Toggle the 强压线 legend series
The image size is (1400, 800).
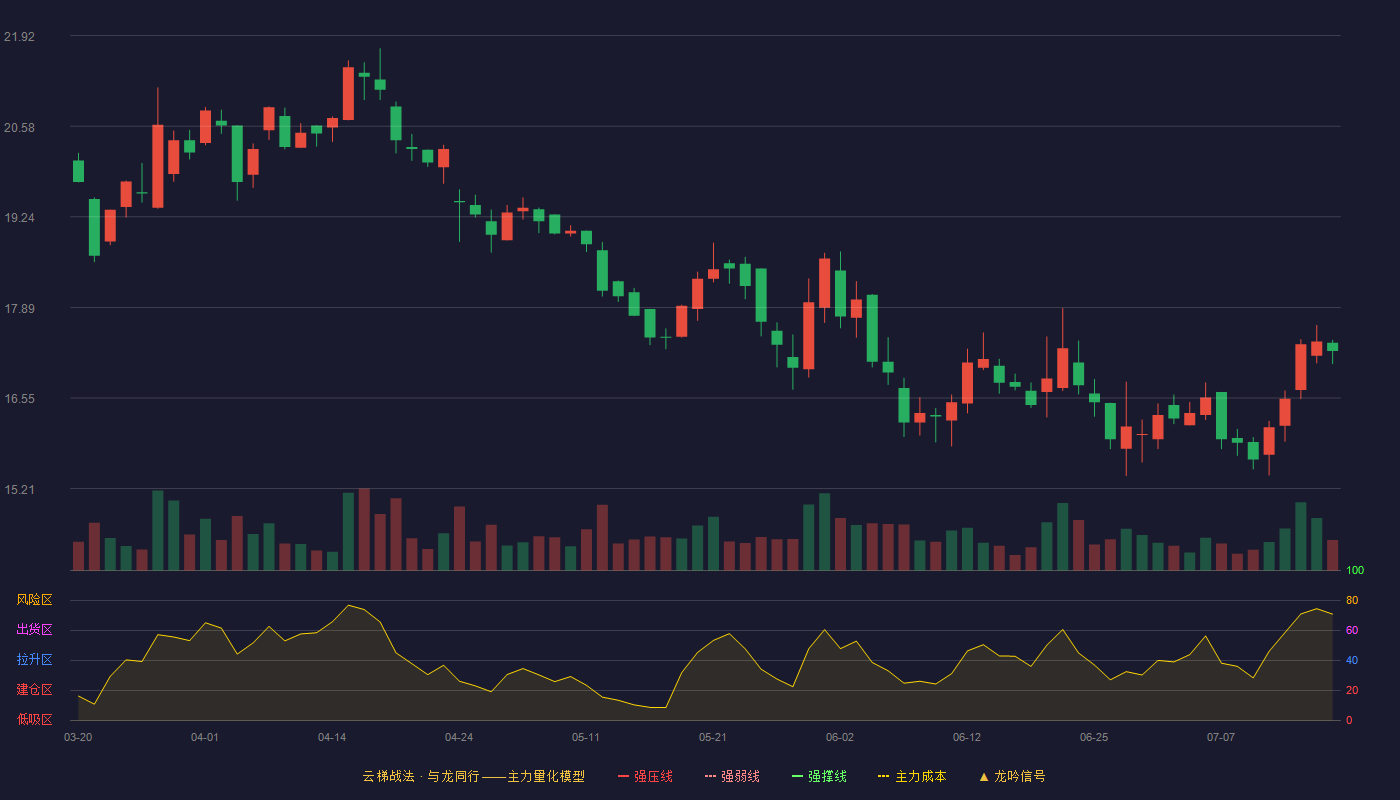click(645, 776)
